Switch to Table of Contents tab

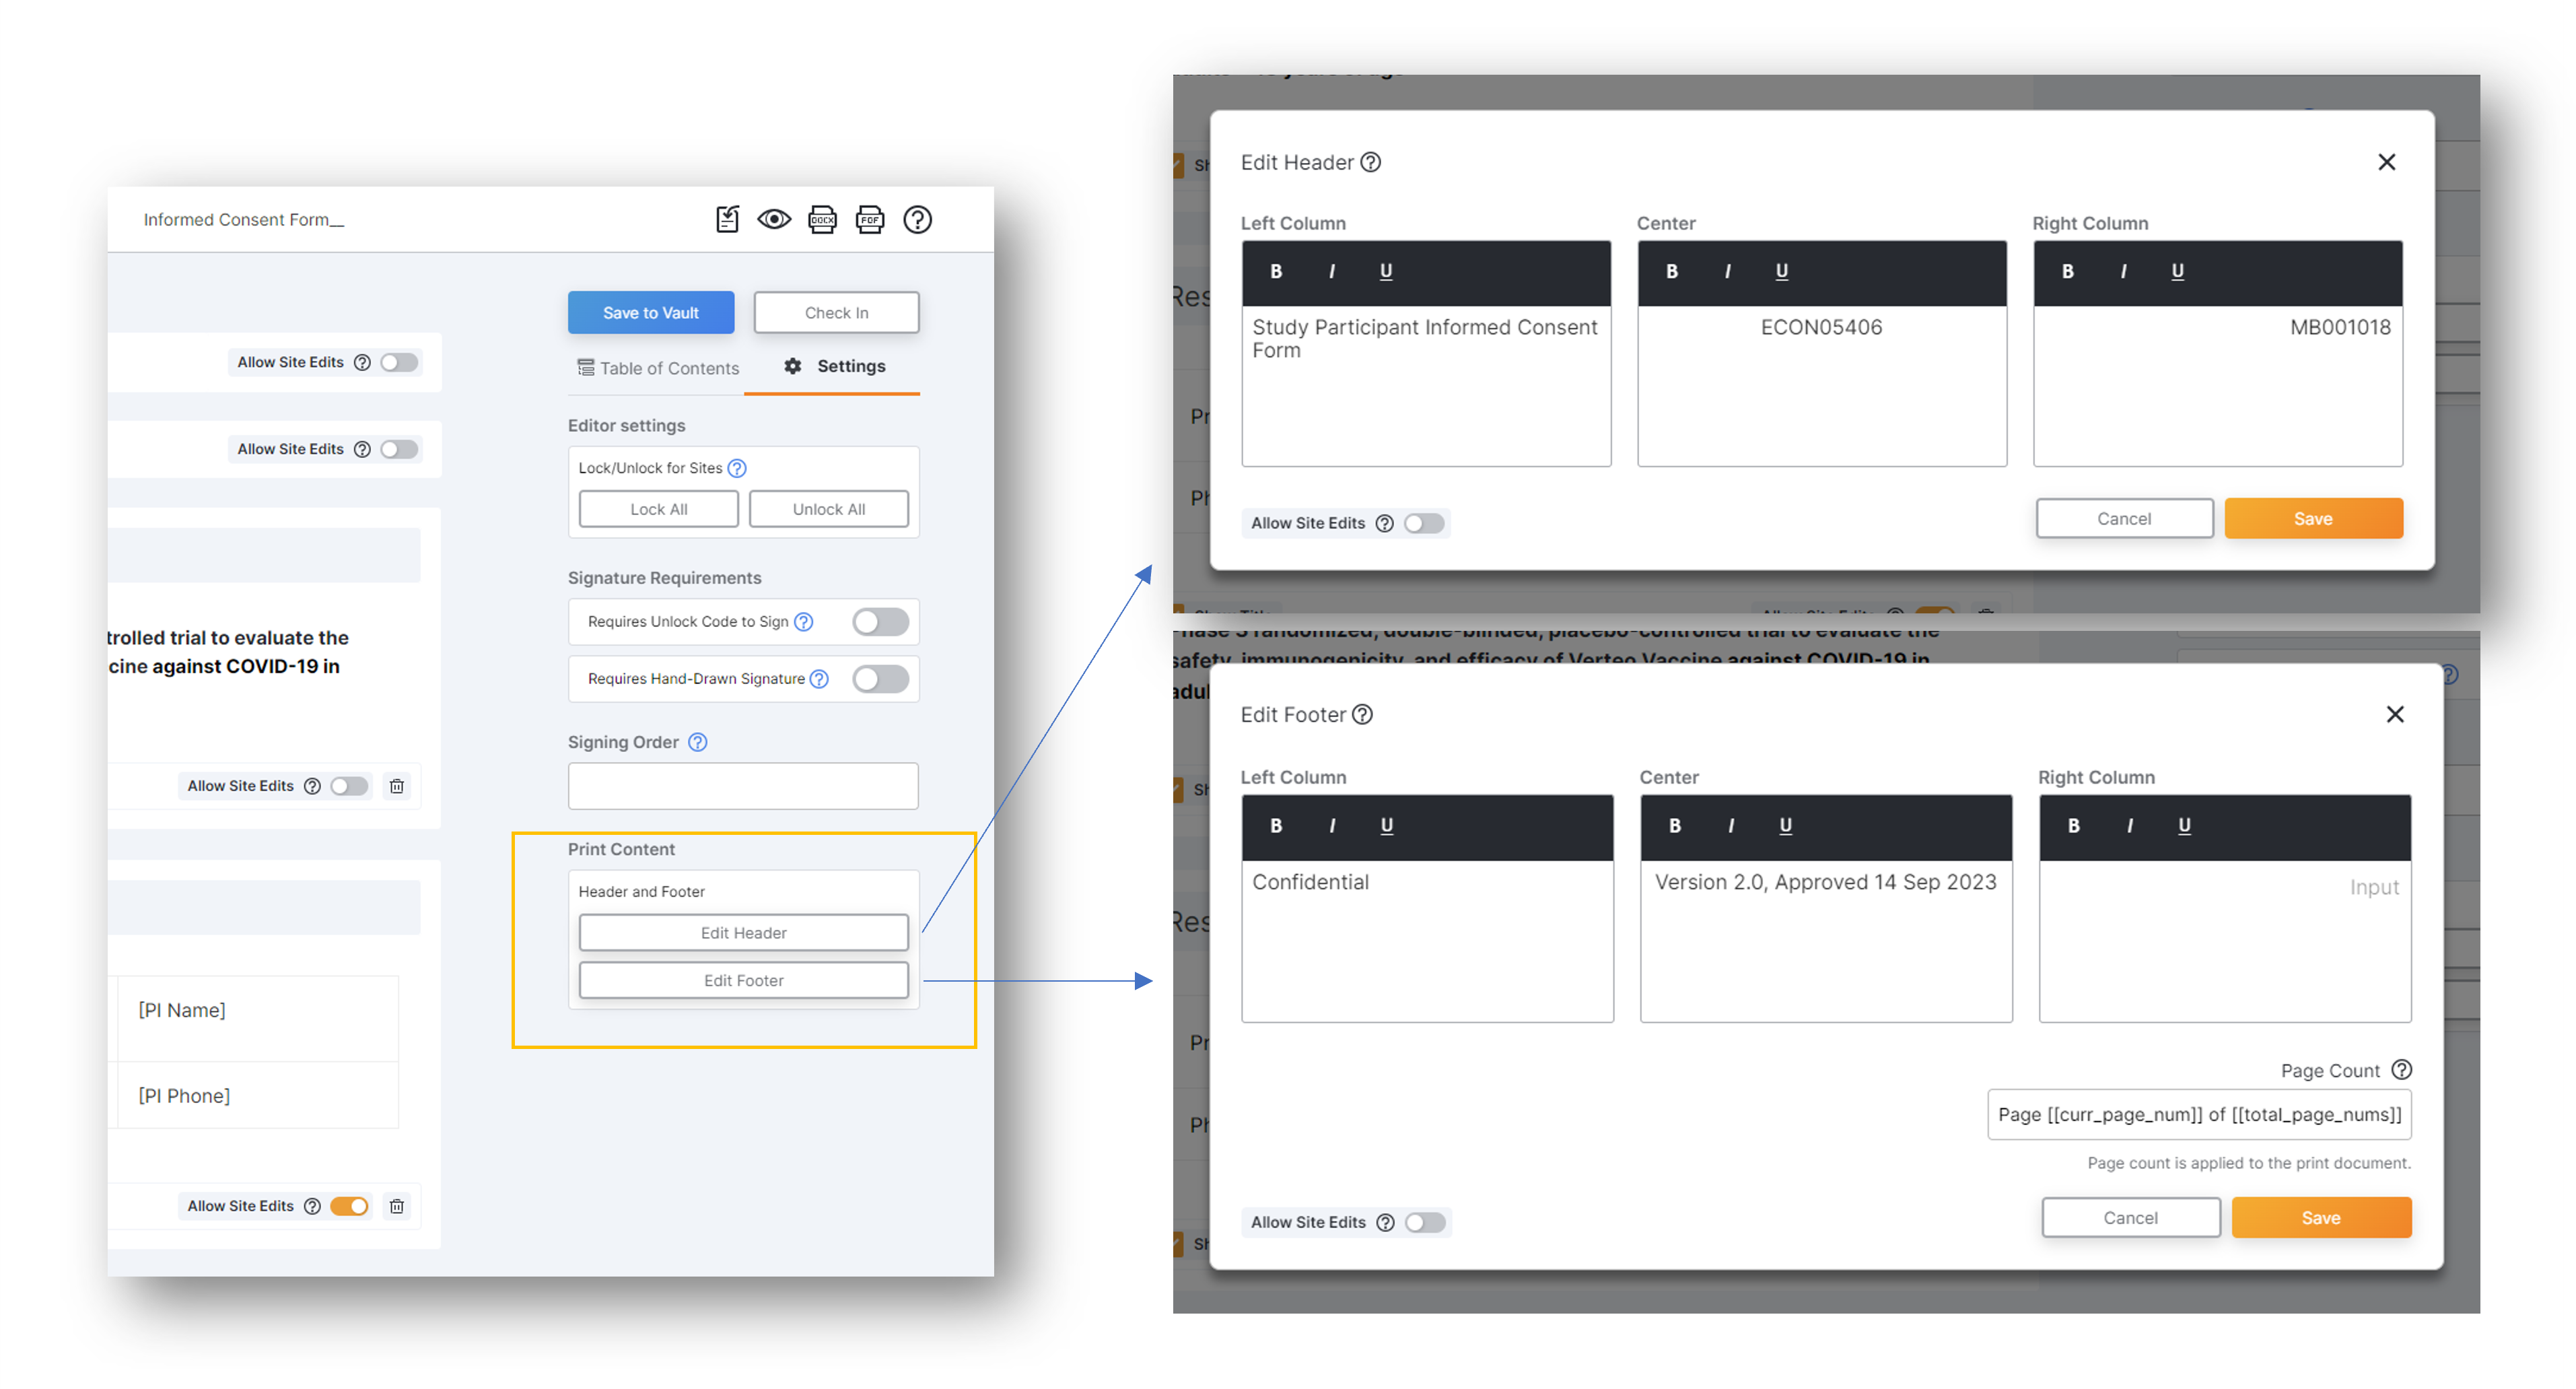[658, 368]
